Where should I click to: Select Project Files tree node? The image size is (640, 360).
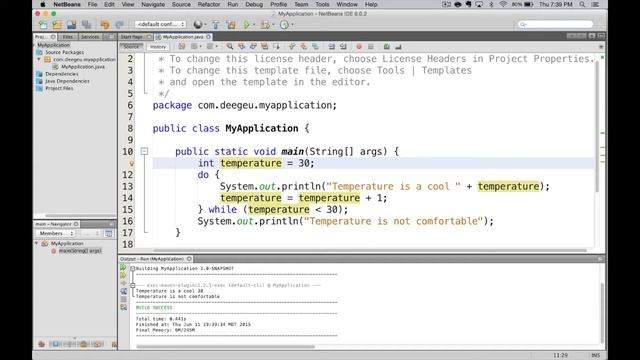(59, 88)
